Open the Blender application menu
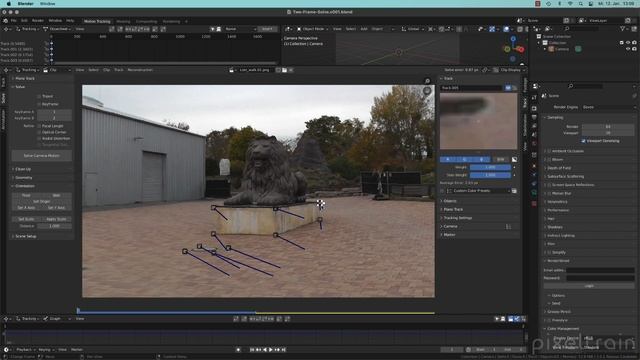This screenshot has width=640, height=360. pos(25,4)
